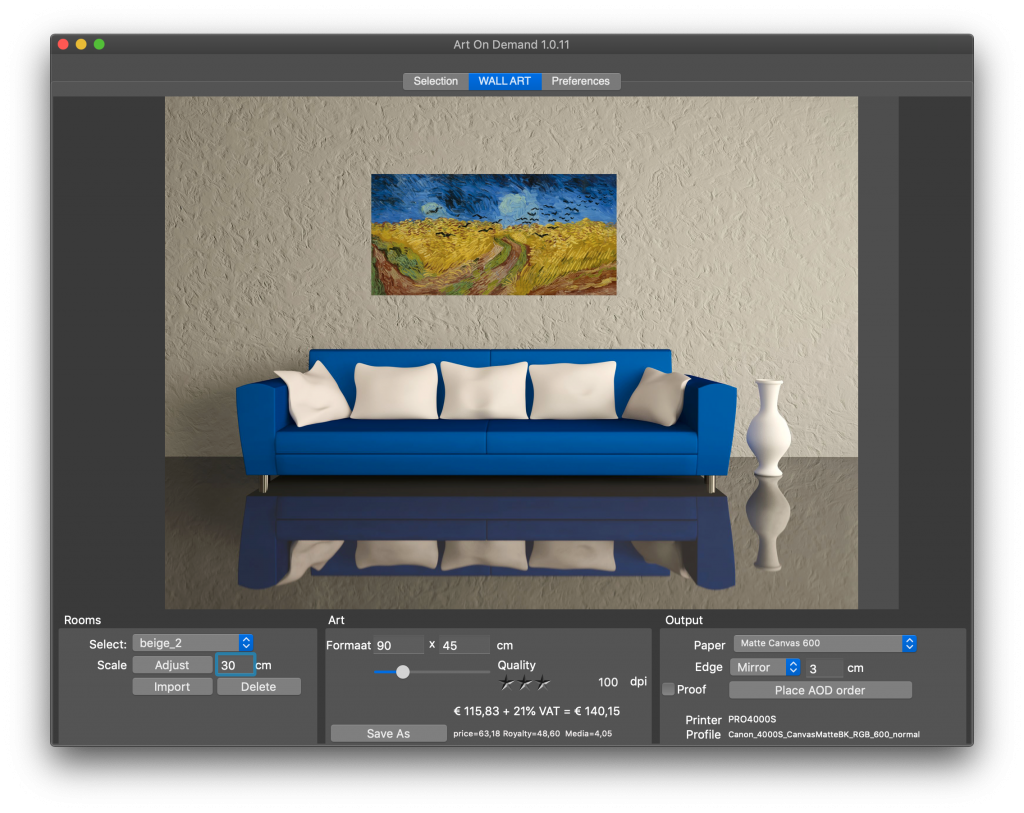Click the Formaat height field showing 45
Image resolution: width=1024 pixels, height=813 pixels.
464,645
